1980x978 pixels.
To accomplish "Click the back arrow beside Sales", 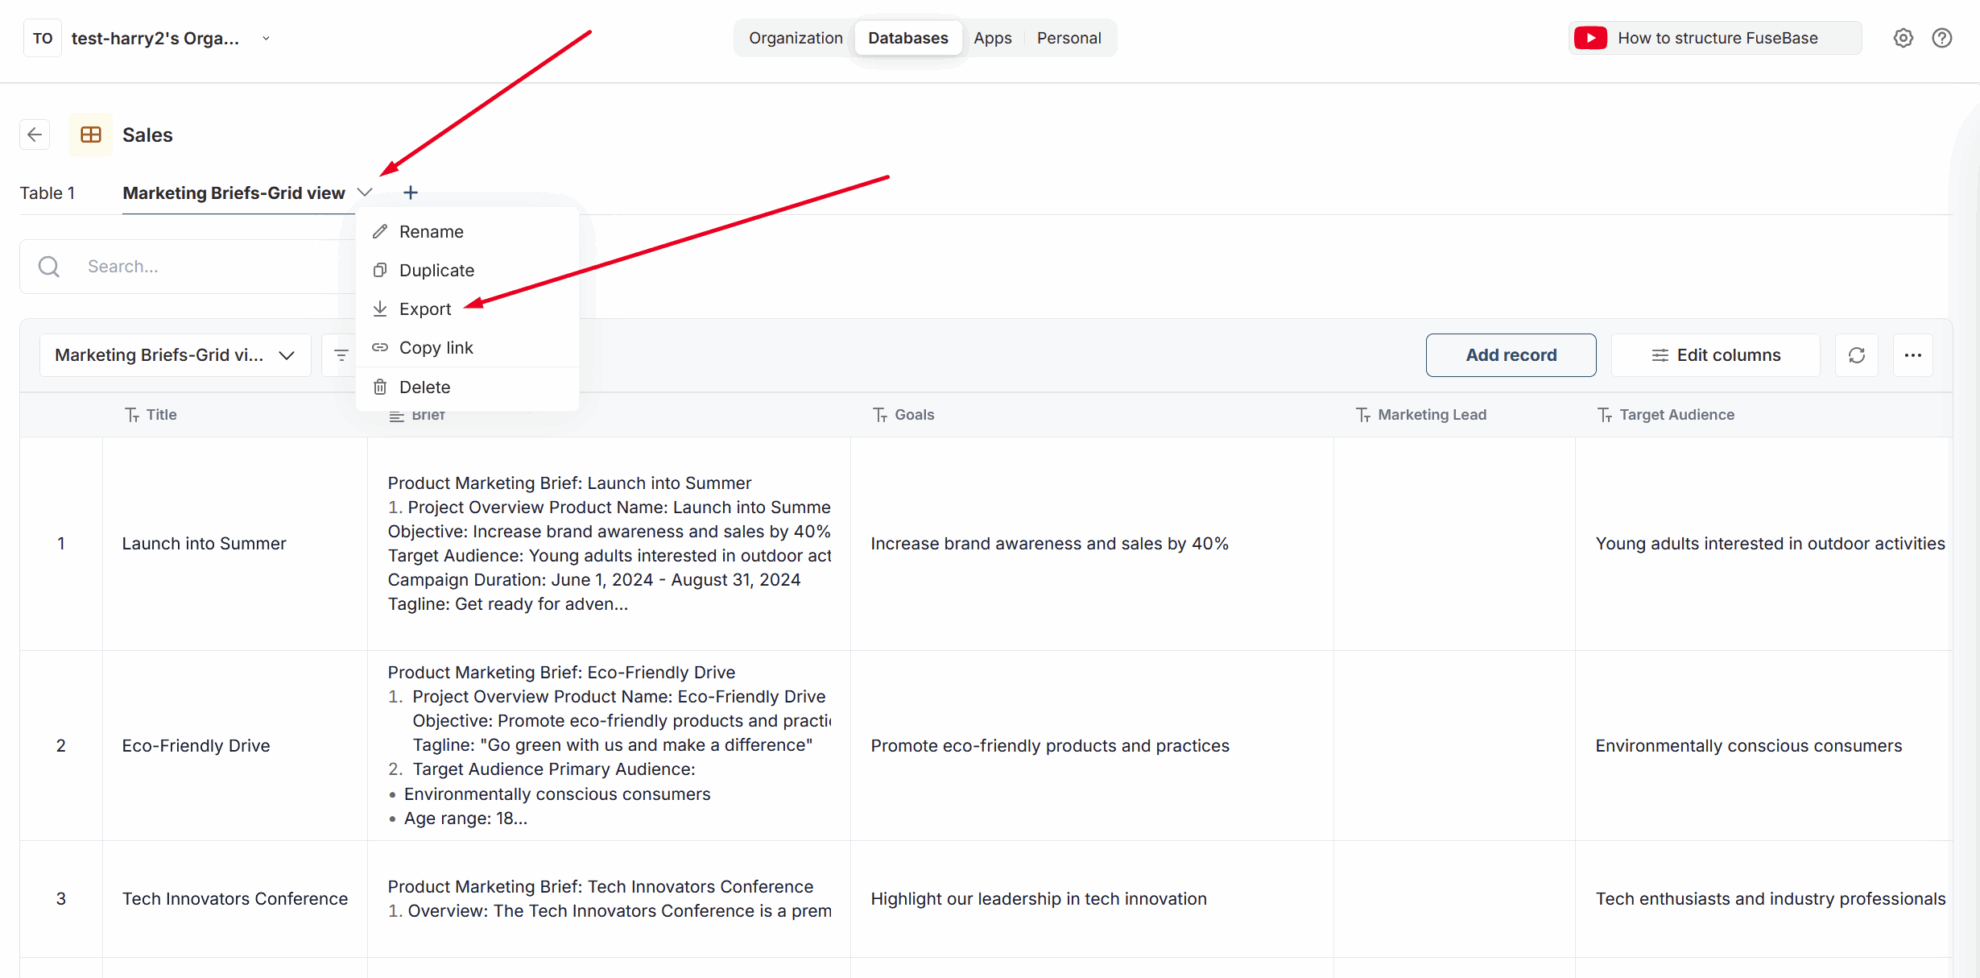I will pos(34,134).
